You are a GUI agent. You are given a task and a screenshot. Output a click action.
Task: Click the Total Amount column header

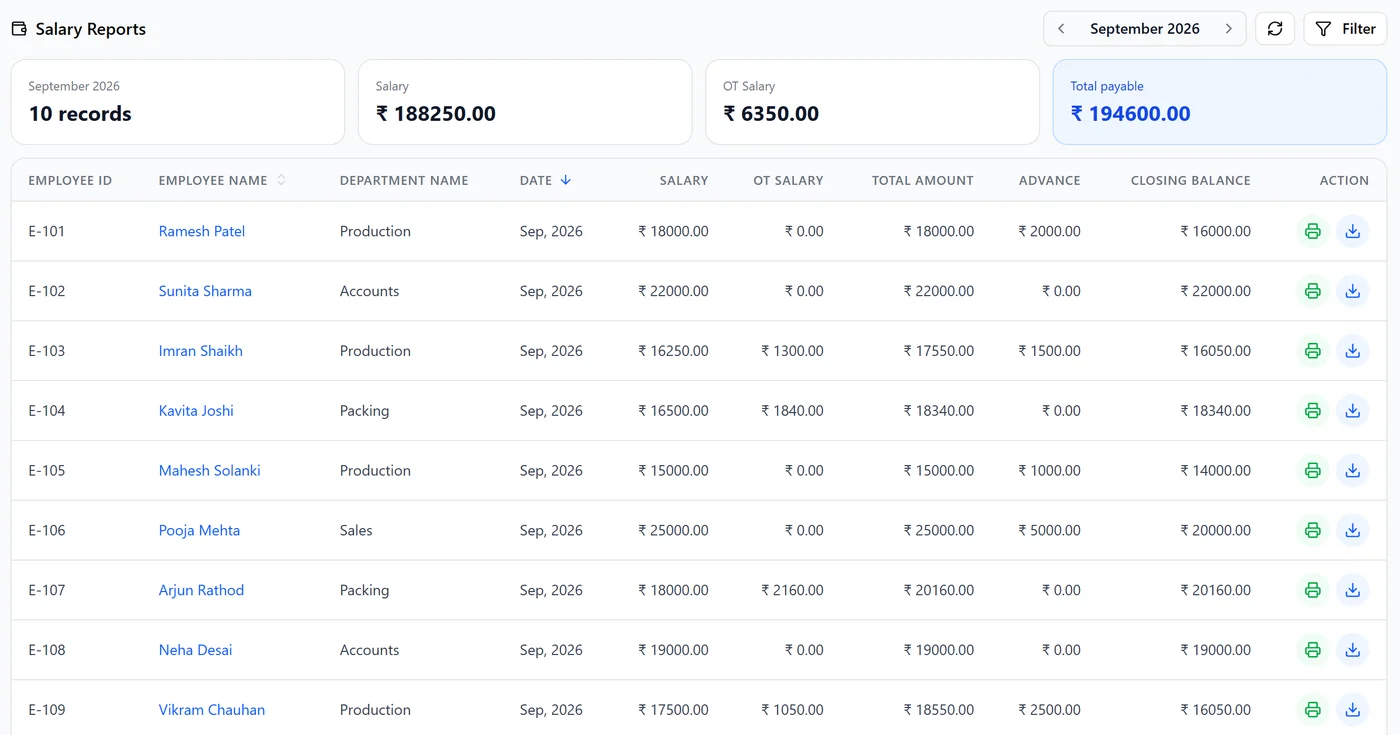tap(923, 181)
